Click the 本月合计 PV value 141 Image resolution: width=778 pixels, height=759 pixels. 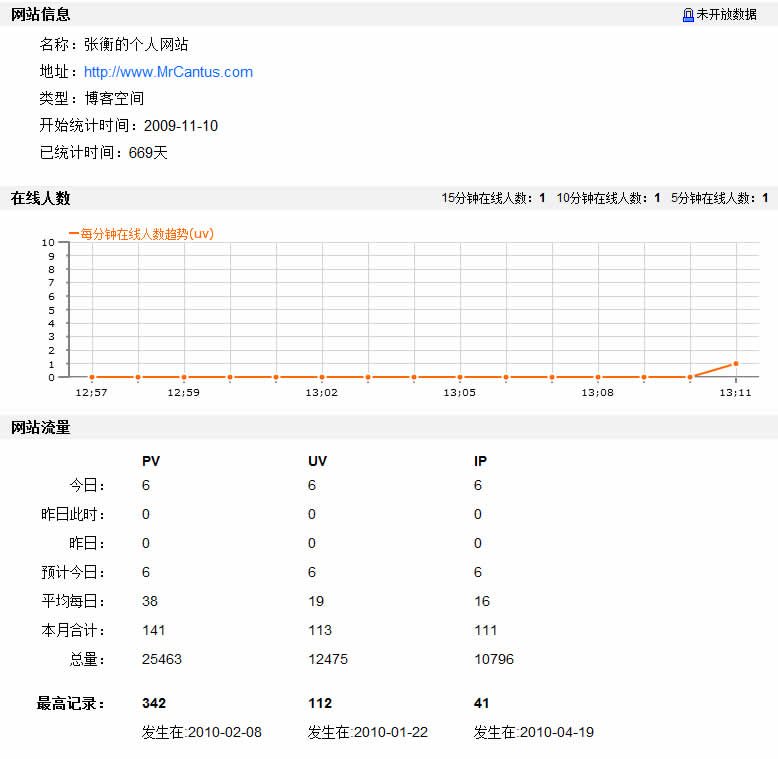[x=153, y=631]
